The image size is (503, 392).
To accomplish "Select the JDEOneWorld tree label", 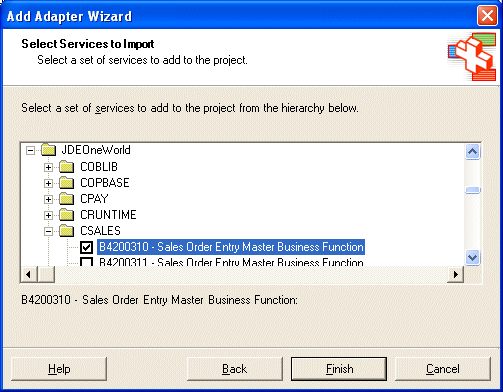I will pos(96,150).
